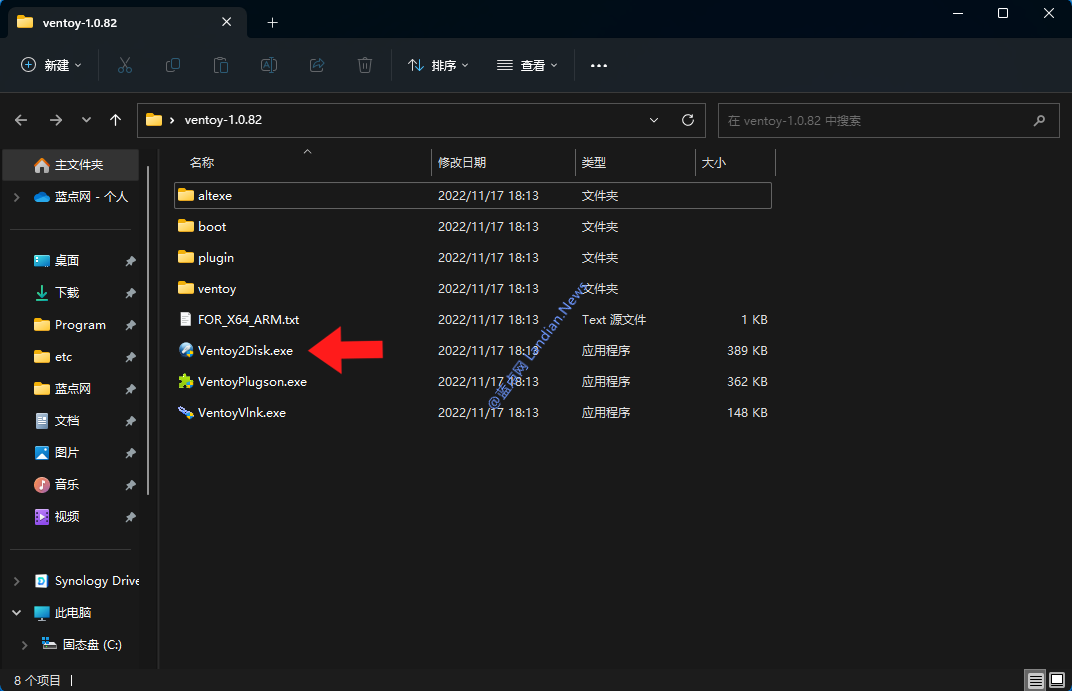Go up one folder level
Screen dimensions: 1072x691
(x=116, y=120)
